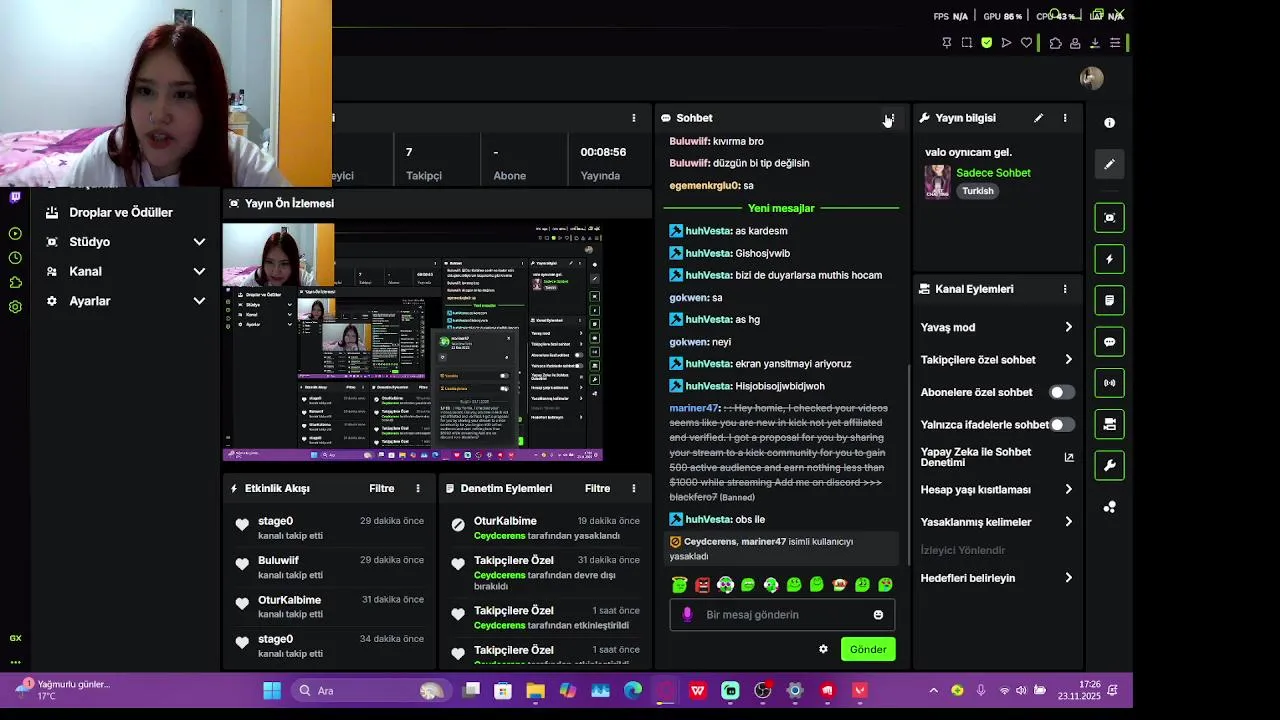Click the pin icon in the browser toolbar

(x=947, y=43)
